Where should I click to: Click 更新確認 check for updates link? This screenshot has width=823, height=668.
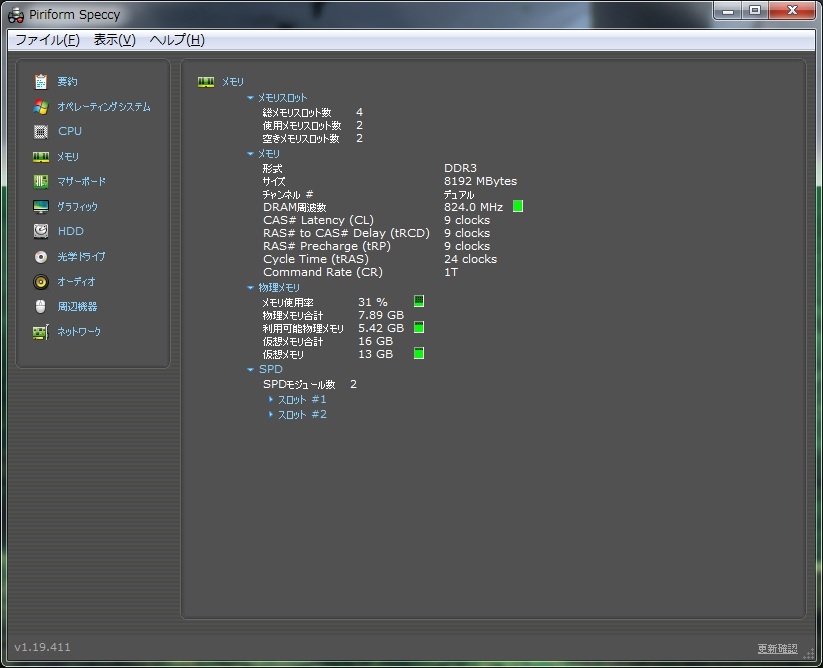pos(777,649)
